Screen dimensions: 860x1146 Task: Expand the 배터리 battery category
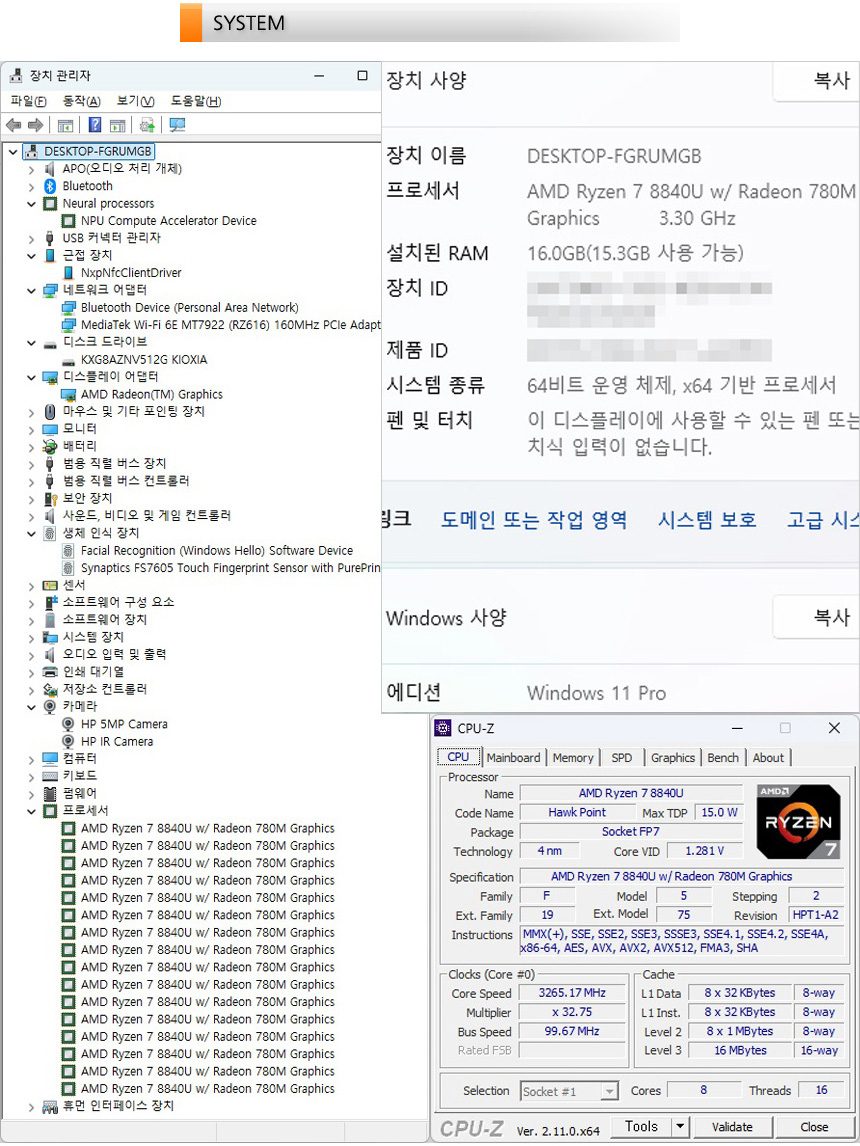(31, 446)
